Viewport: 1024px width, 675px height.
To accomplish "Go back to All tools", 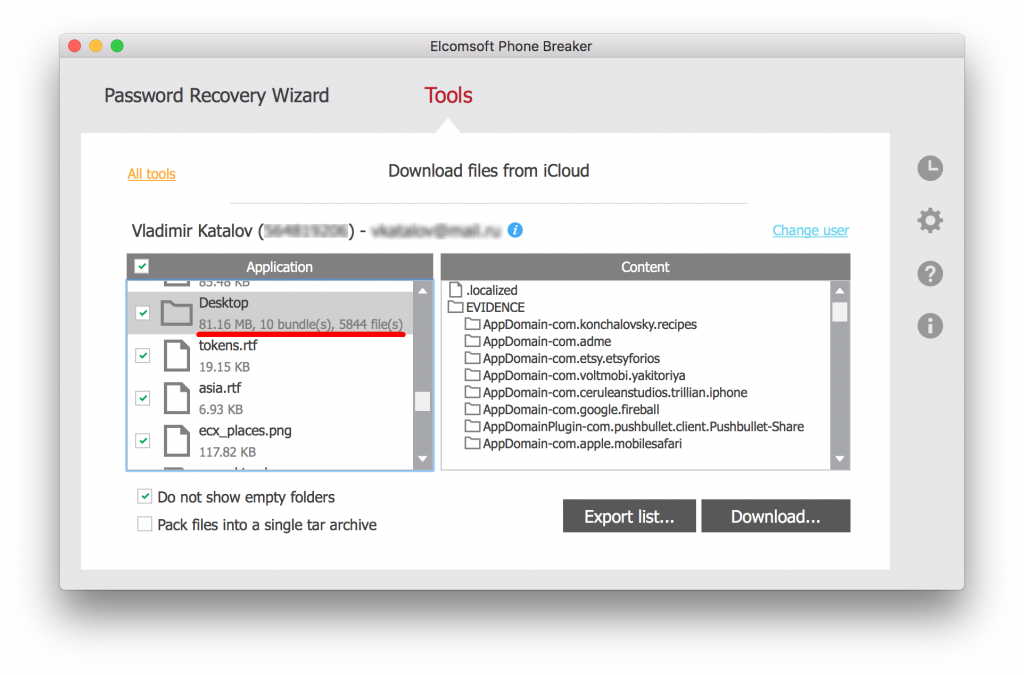I will pos(152,174).
